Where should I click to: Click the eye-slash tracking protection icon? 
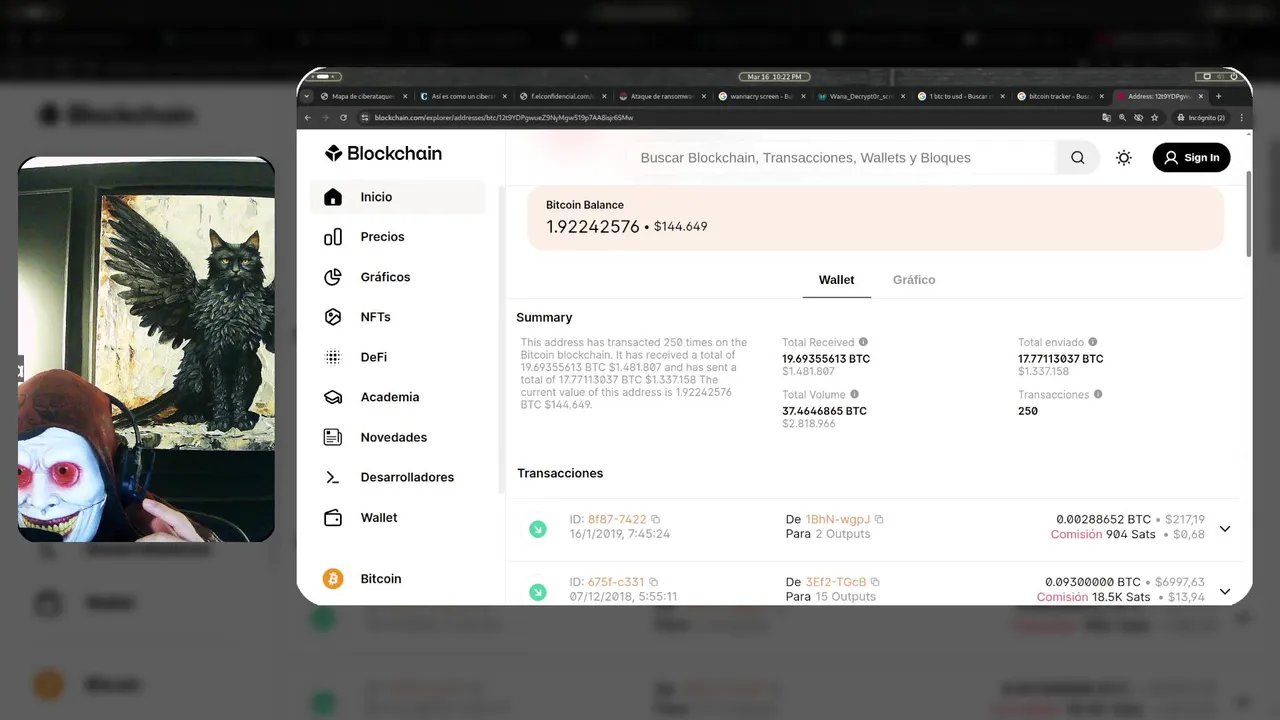point(1138,118)
